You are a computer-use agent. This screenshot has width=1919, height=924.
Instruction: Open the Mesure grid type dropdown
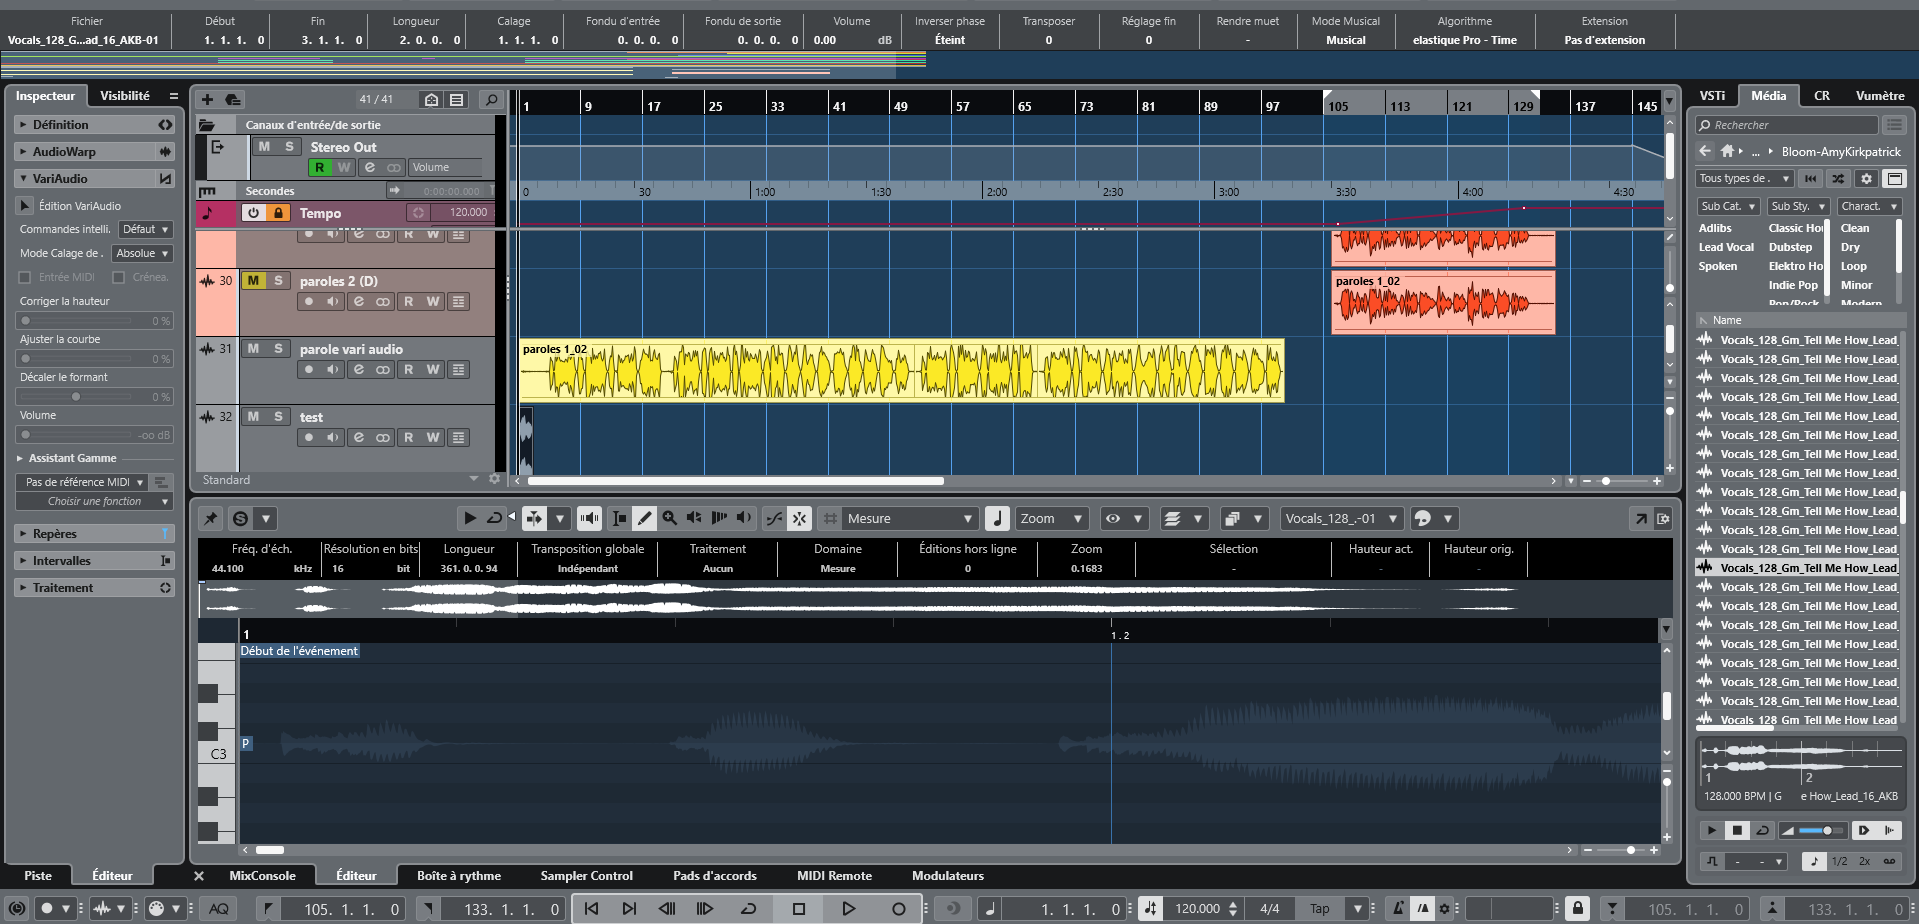tap(908, 518)
